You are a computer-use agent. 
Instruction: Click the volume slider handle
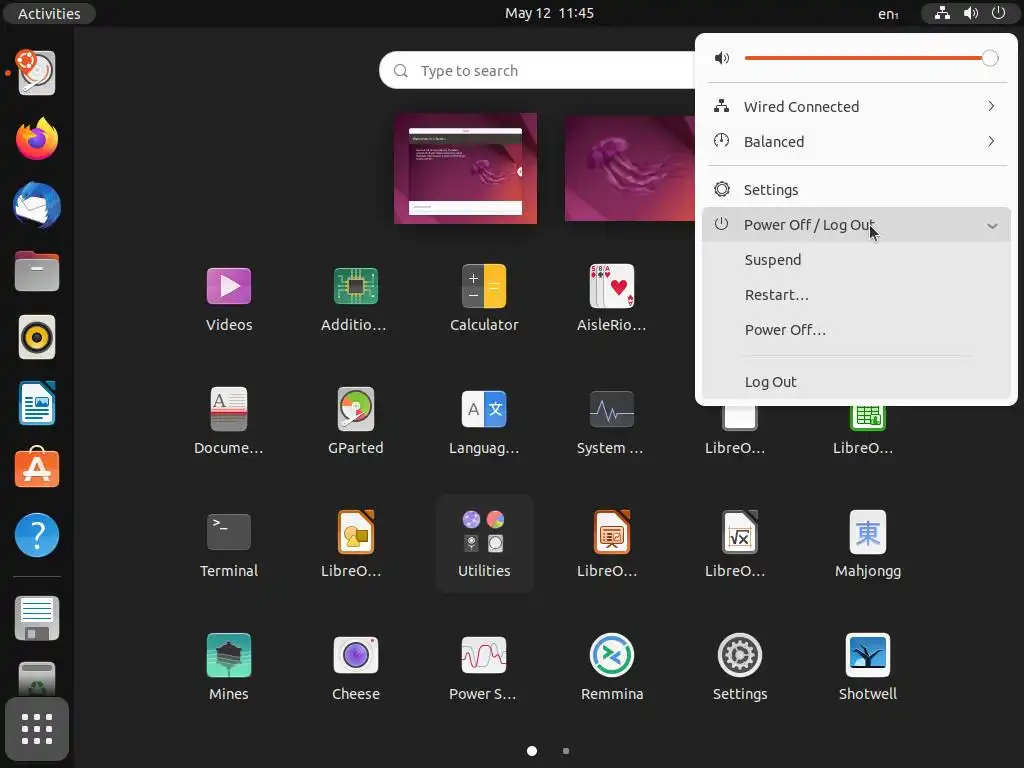pos(990,58)
